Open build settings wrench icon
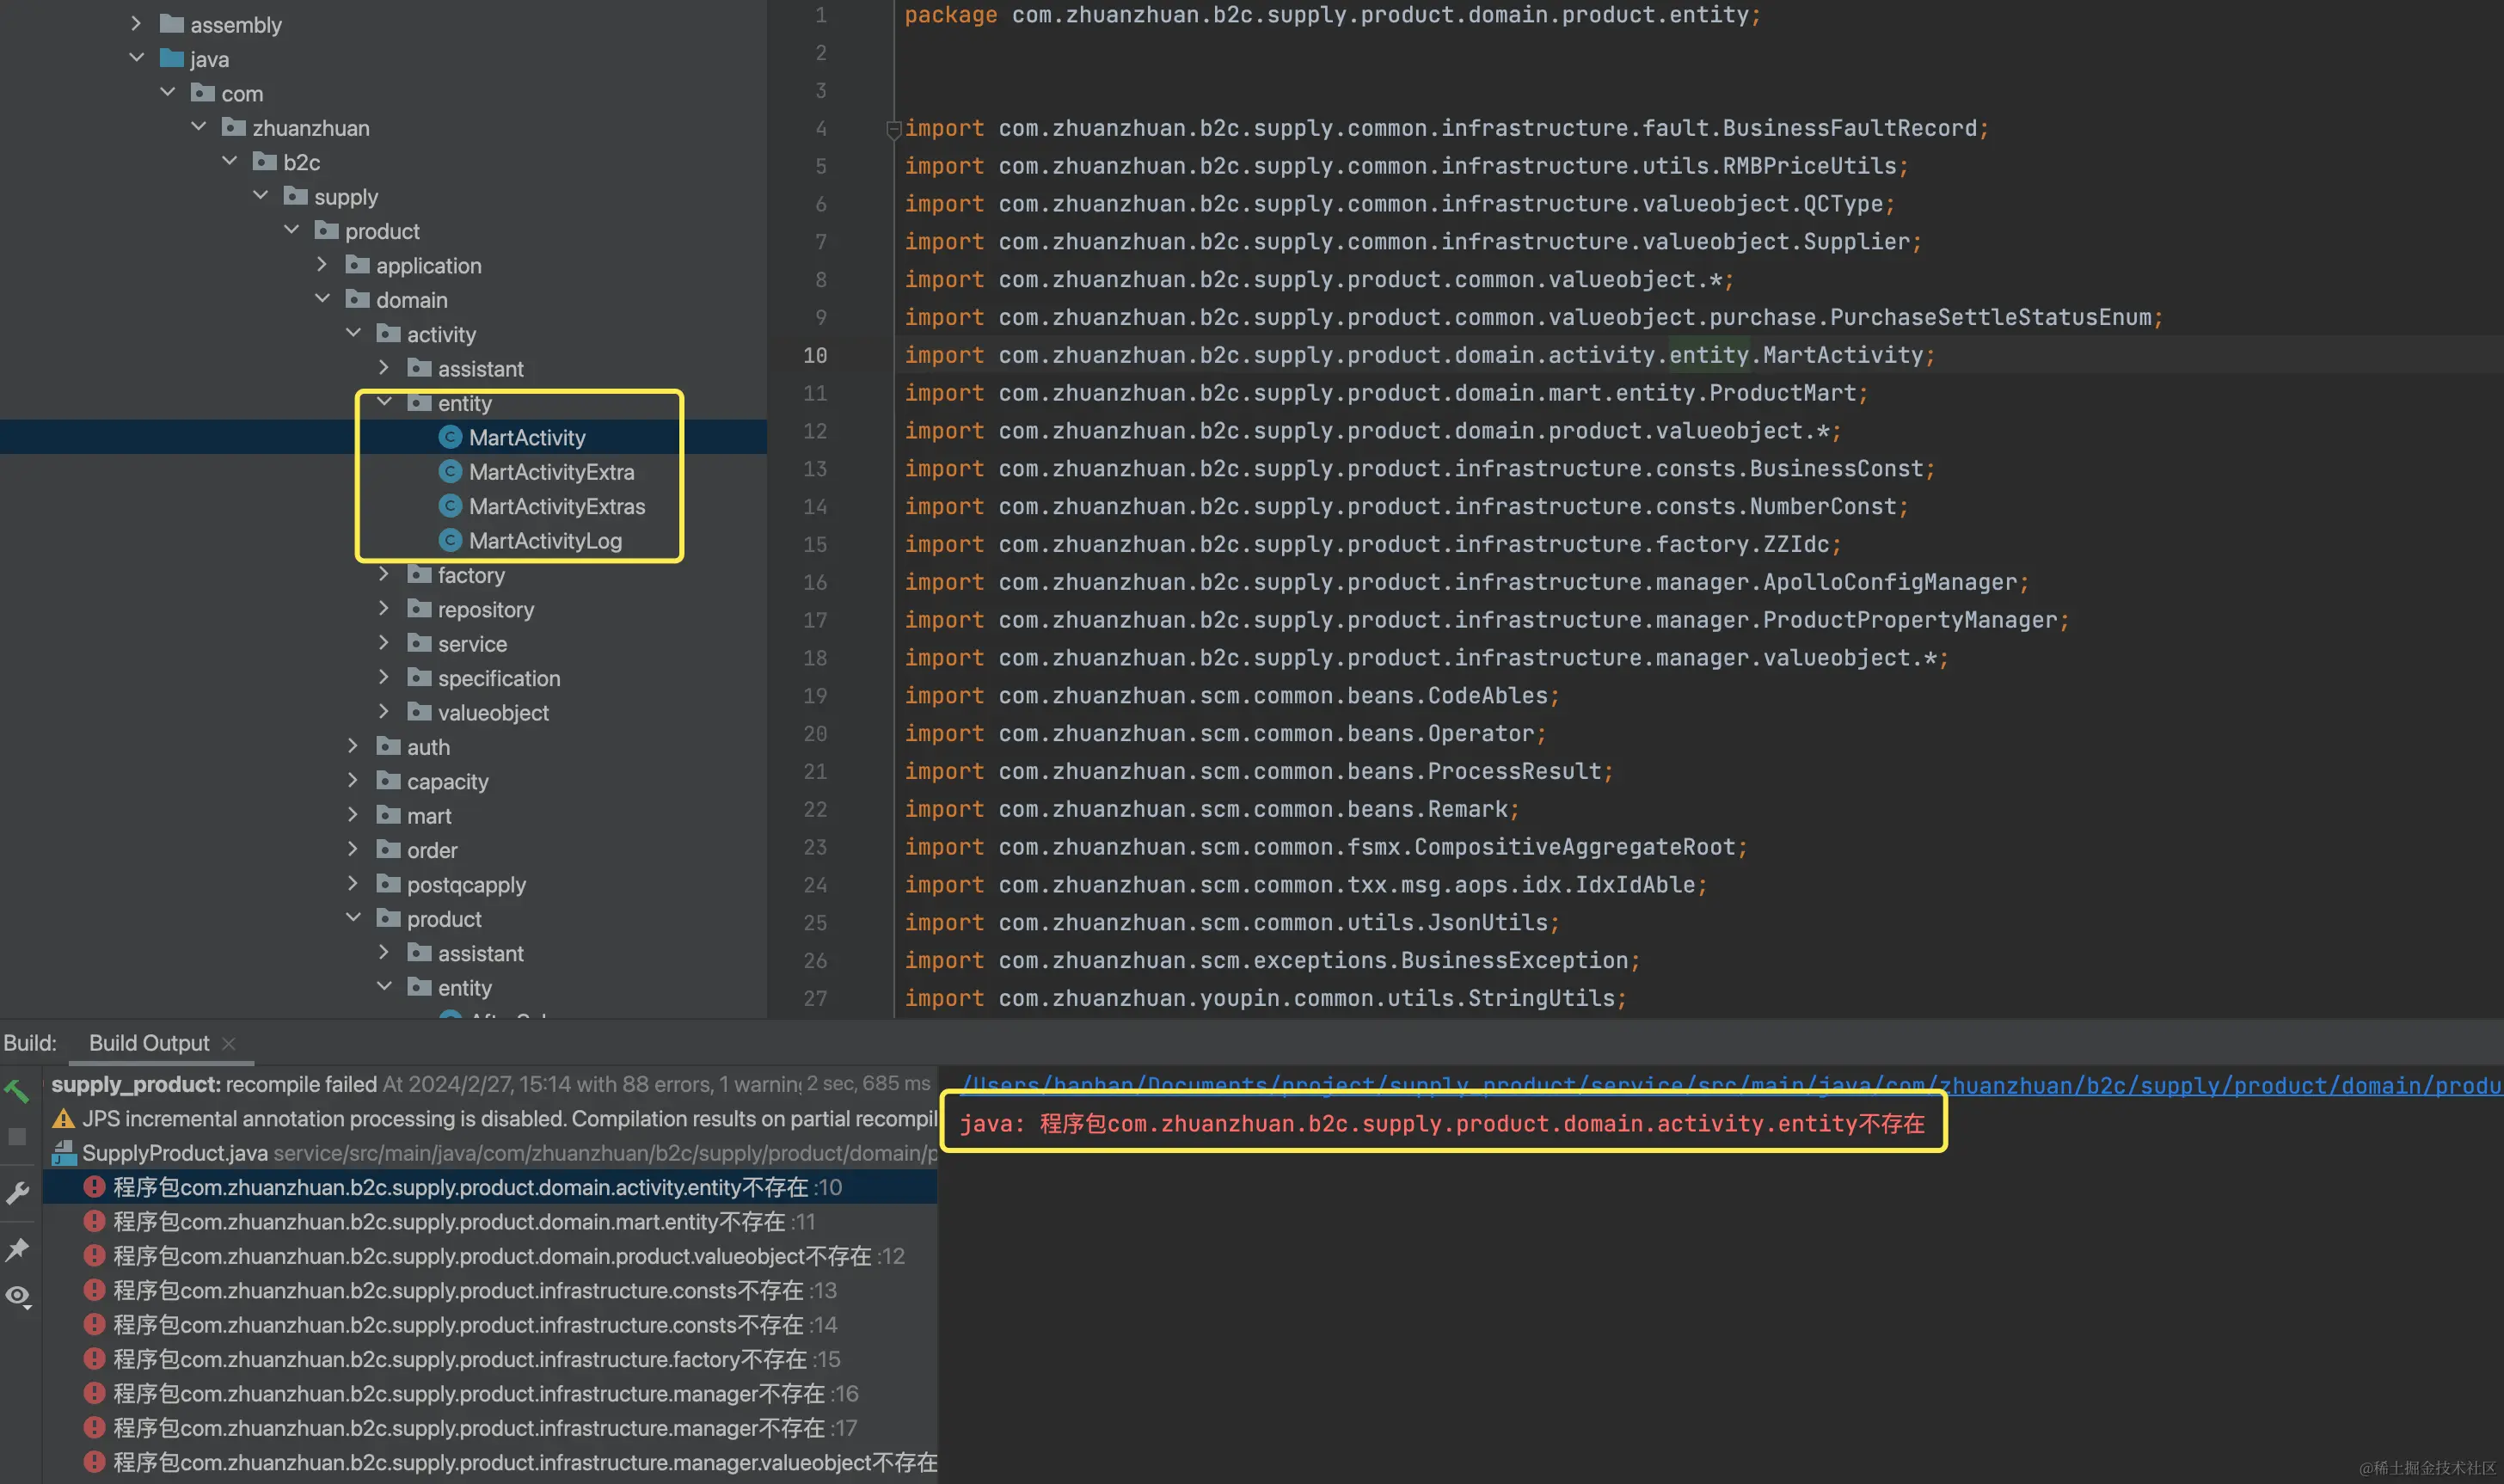 pos(17,1192)
